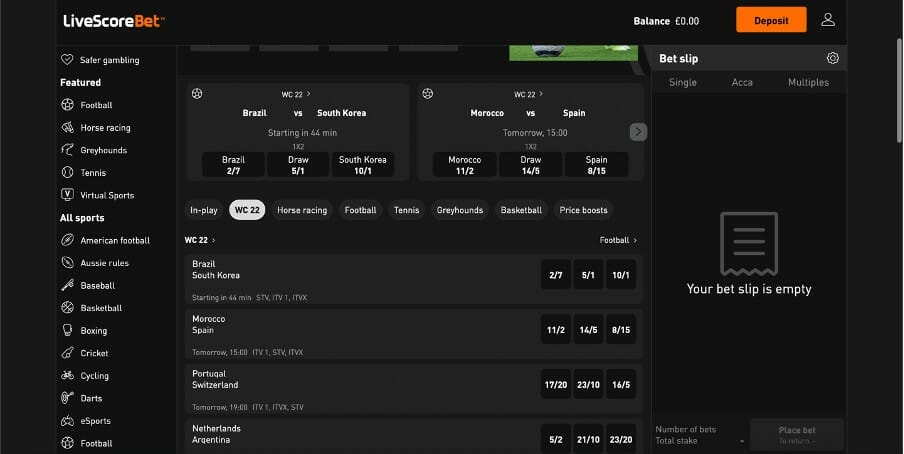The height and width of the screenshot is (454, 904).
Task: Expand WC 22 chevron on Morocco card
Action: pos(541,93)
